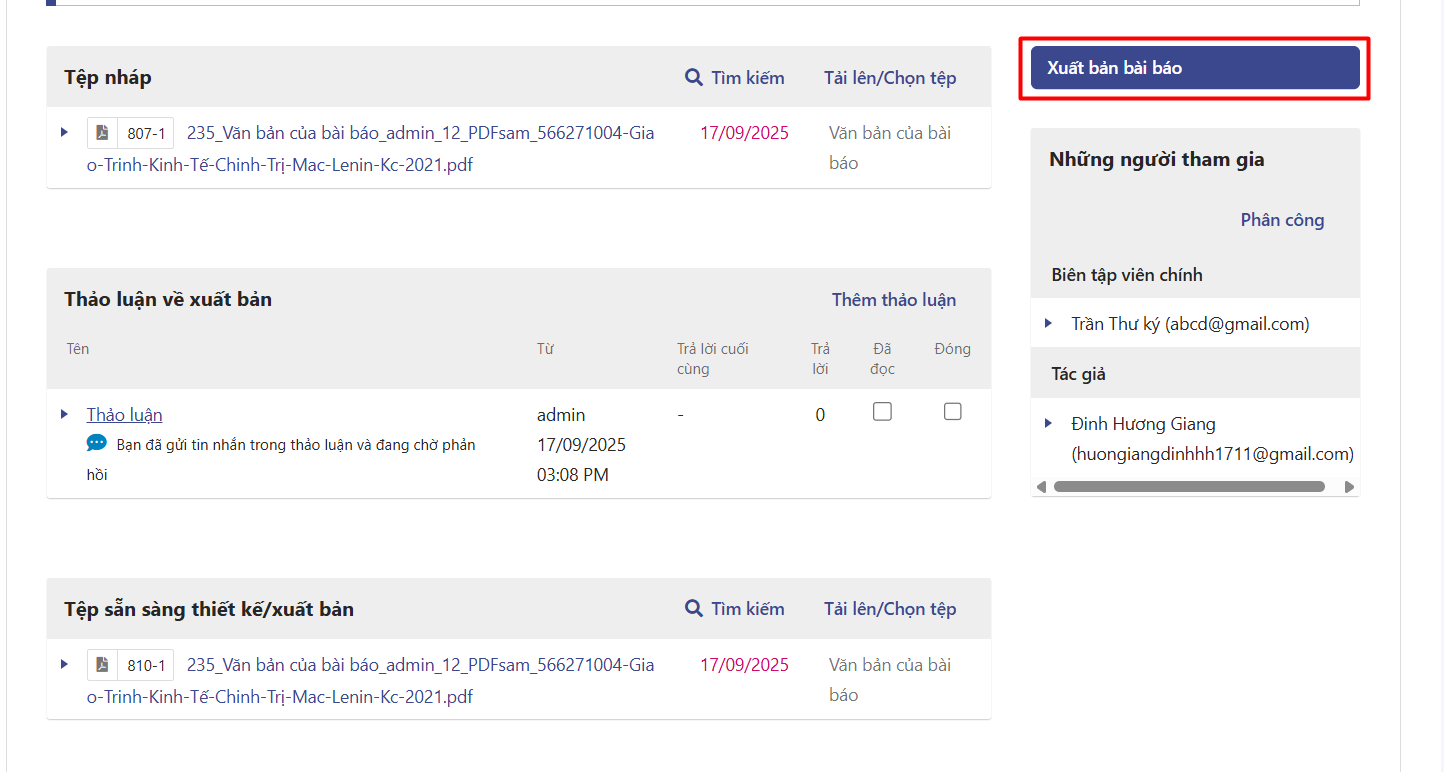Screen dimensions: 1444x772
Task: Expand the Thảo luận discussion row
Action: (x=64, y=414)
